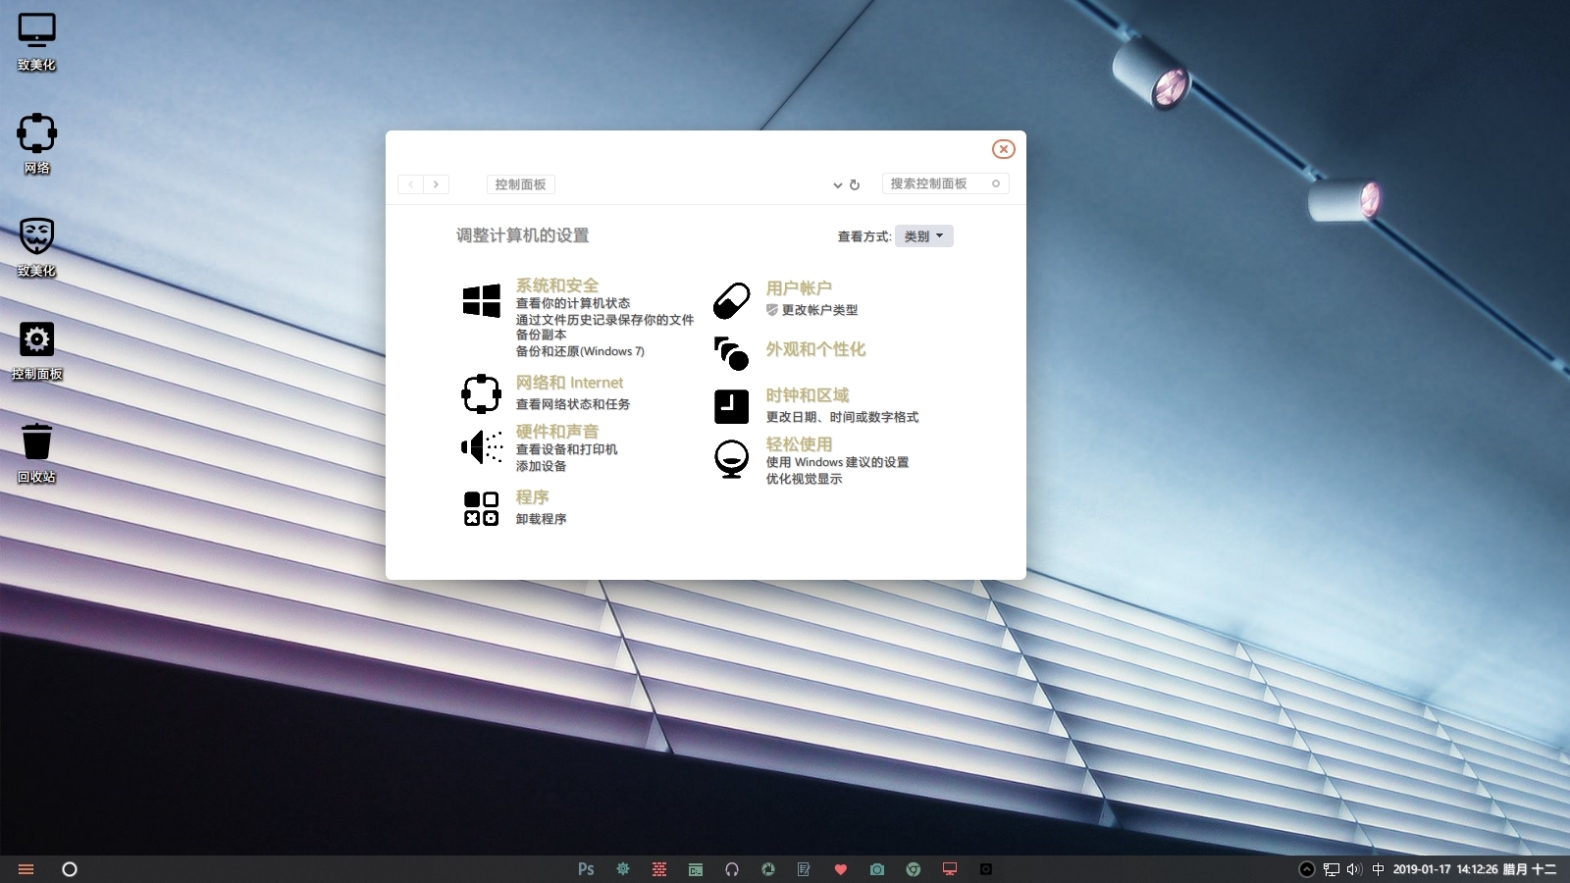
Task: Open the mask-shaped 致美化 desktop icon
Action: click(x=37, y=236)
